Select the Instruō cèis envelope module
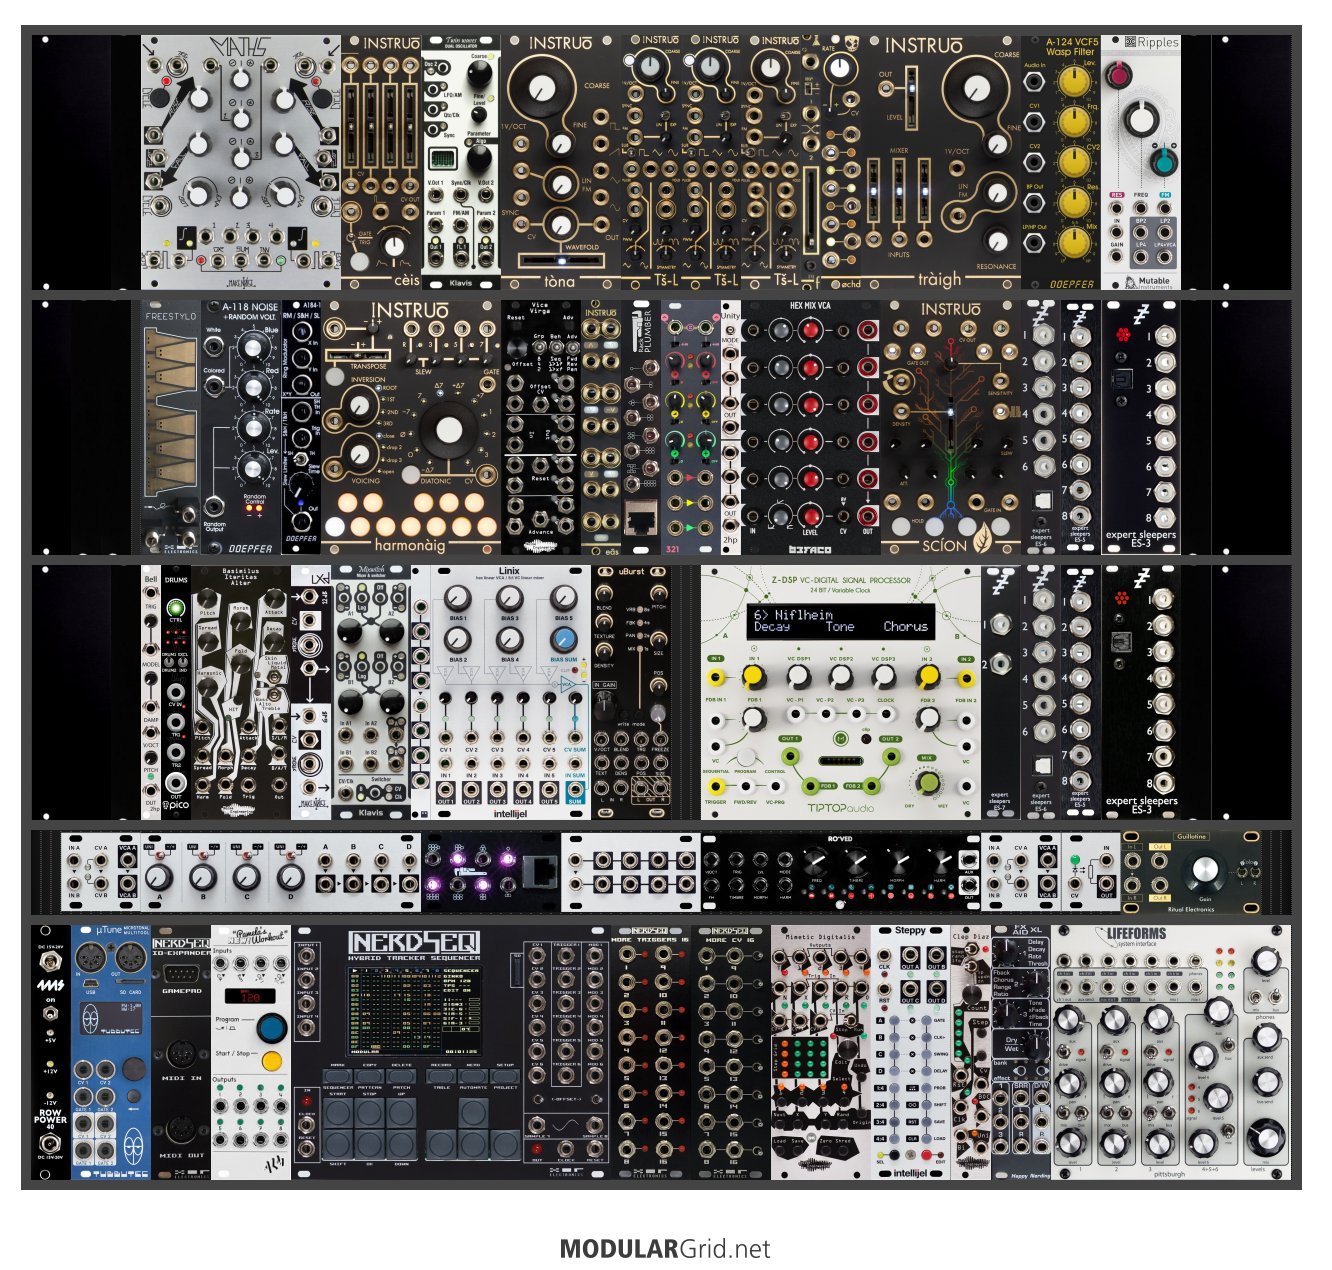 coord(381,162)
